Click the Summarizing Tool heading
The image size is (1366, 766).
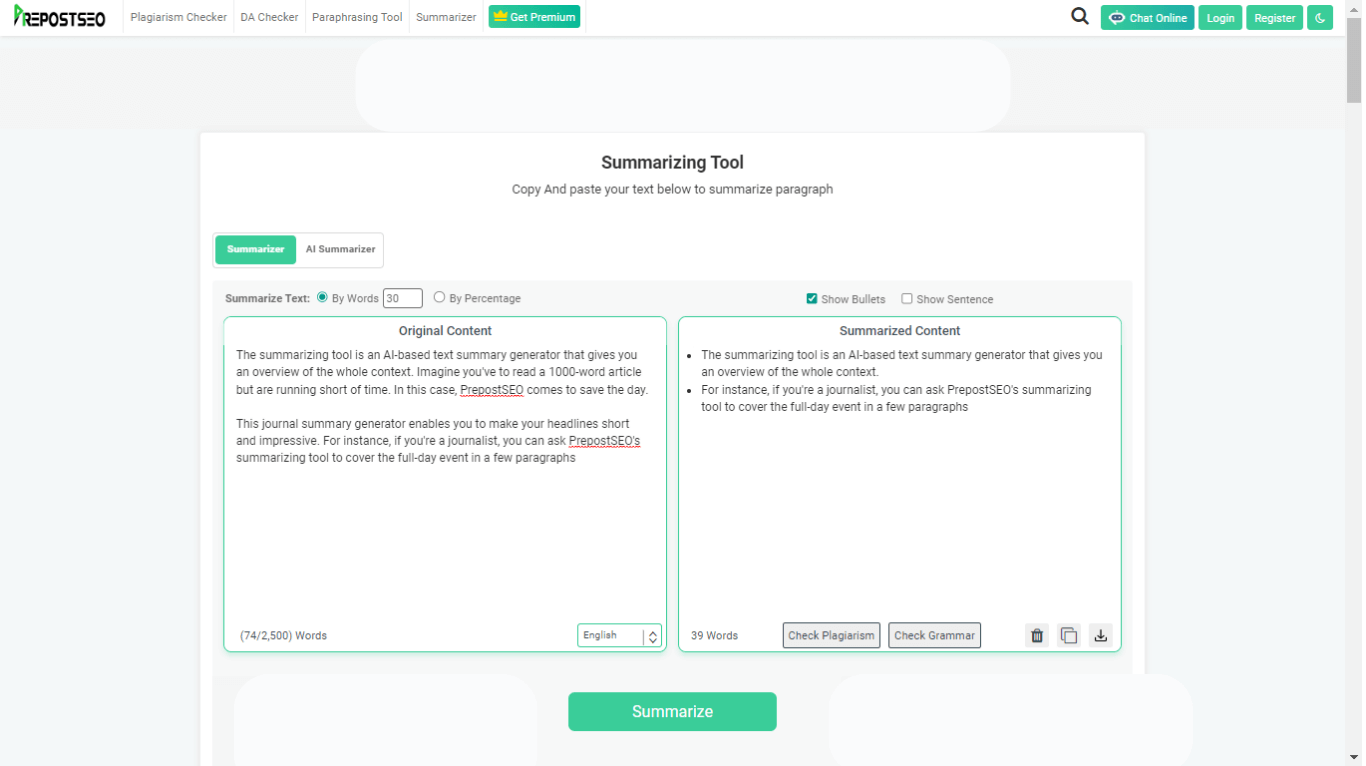tap(672, 162)
